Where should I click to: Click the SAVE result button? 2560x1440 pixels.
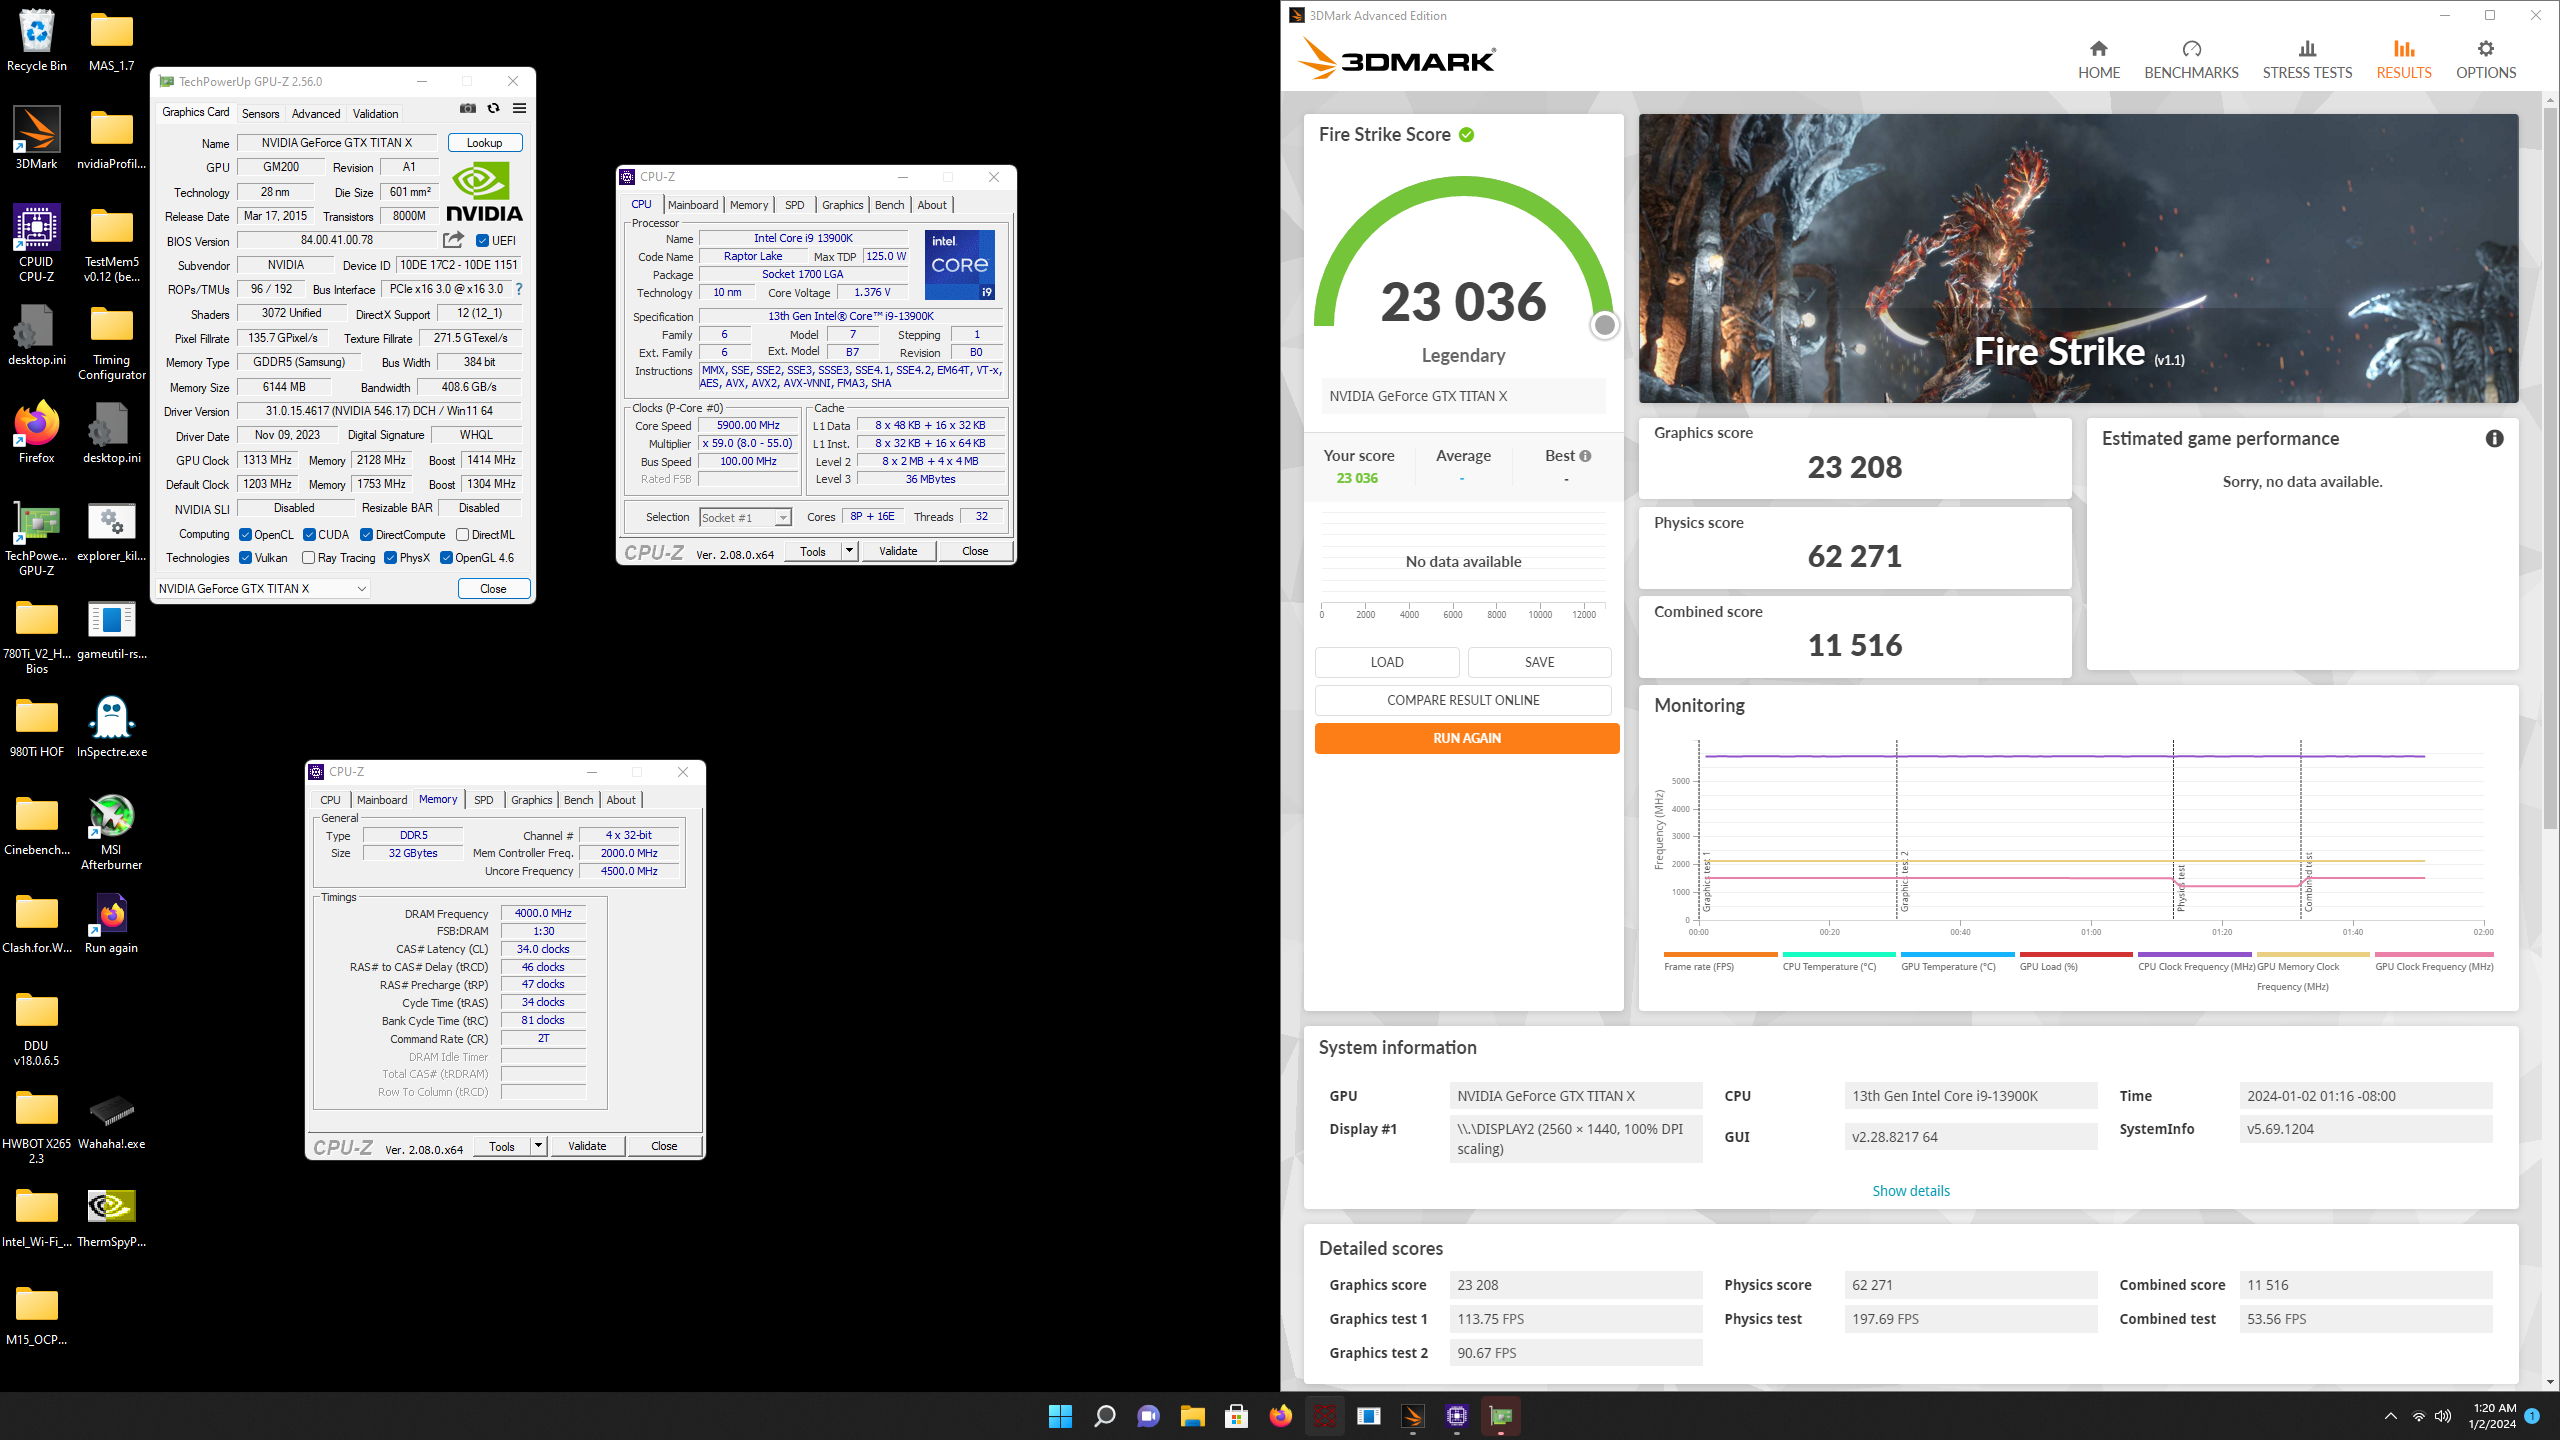[x=1539, y=662]
